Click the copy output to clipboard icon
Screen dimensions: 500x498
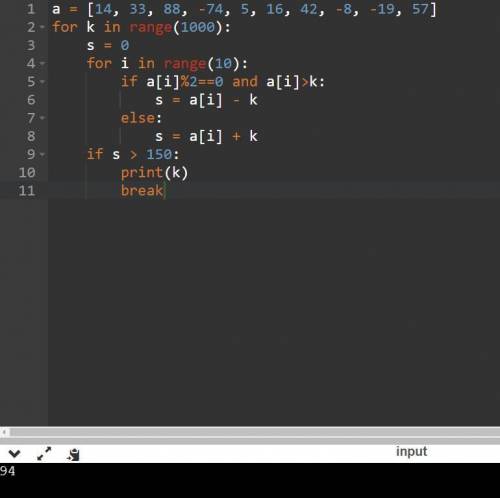click(x=73, y=455)
